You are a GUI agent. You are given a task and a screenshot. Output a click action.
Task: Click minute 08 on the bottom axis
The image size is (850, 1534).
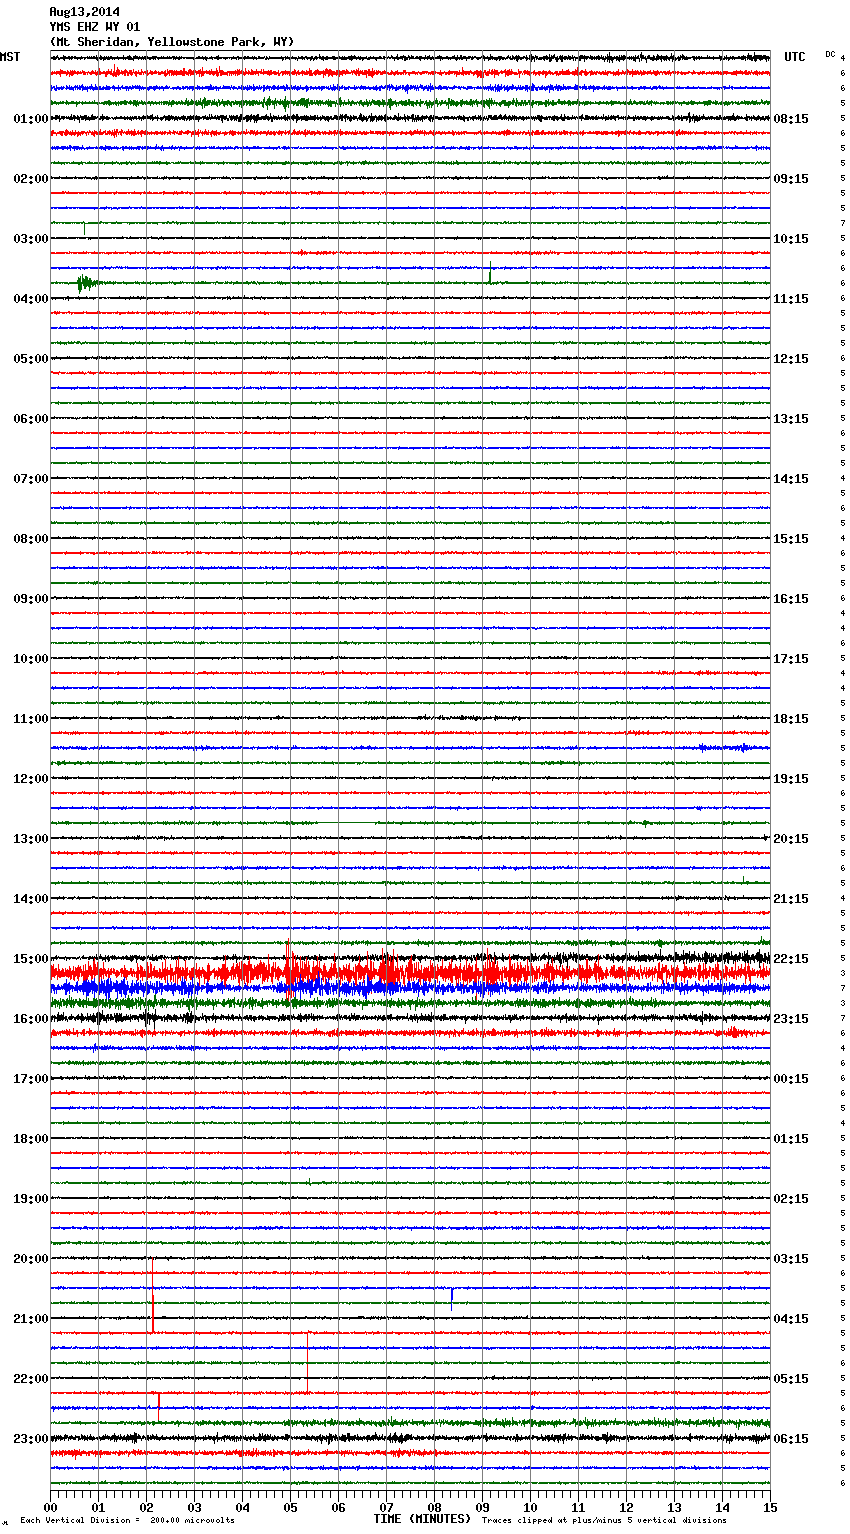pyautogui.click(x=434, y=1508)
